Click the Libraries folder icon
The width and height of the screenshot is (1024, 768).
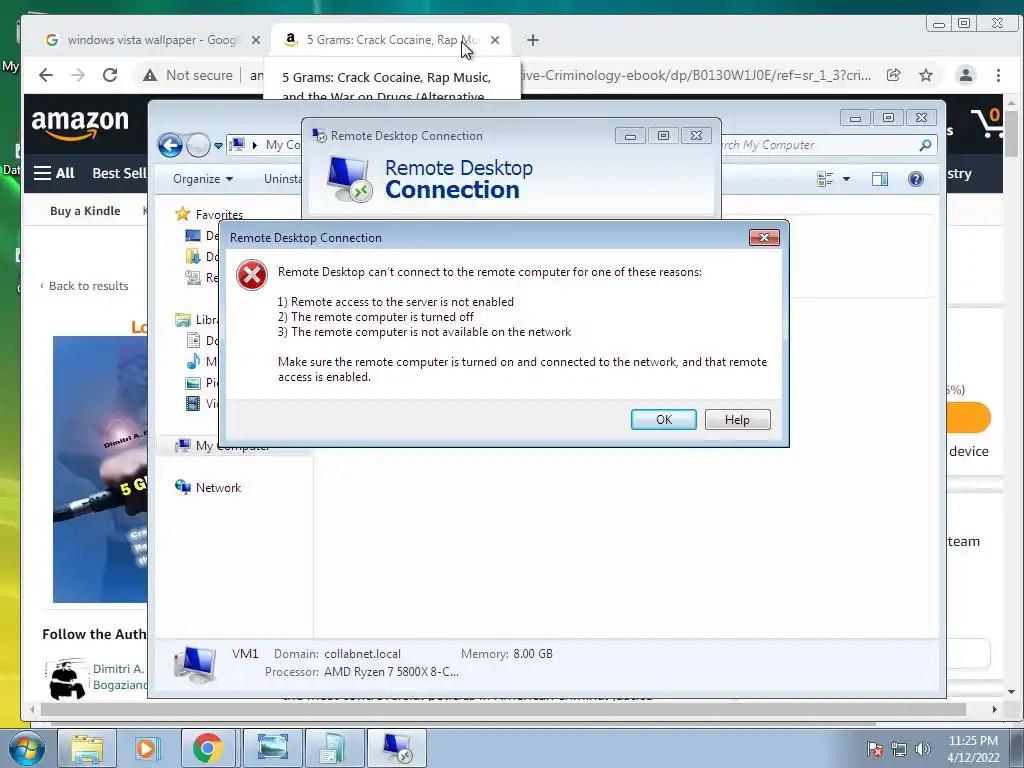[x=183, y=319]
